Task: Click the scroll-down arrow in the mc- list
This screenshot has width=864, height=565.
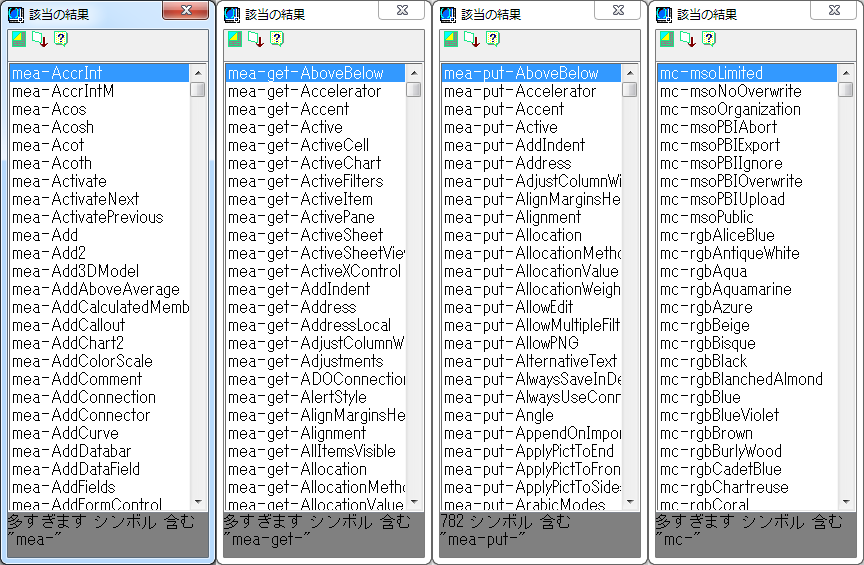Action: tap(846, 502)
